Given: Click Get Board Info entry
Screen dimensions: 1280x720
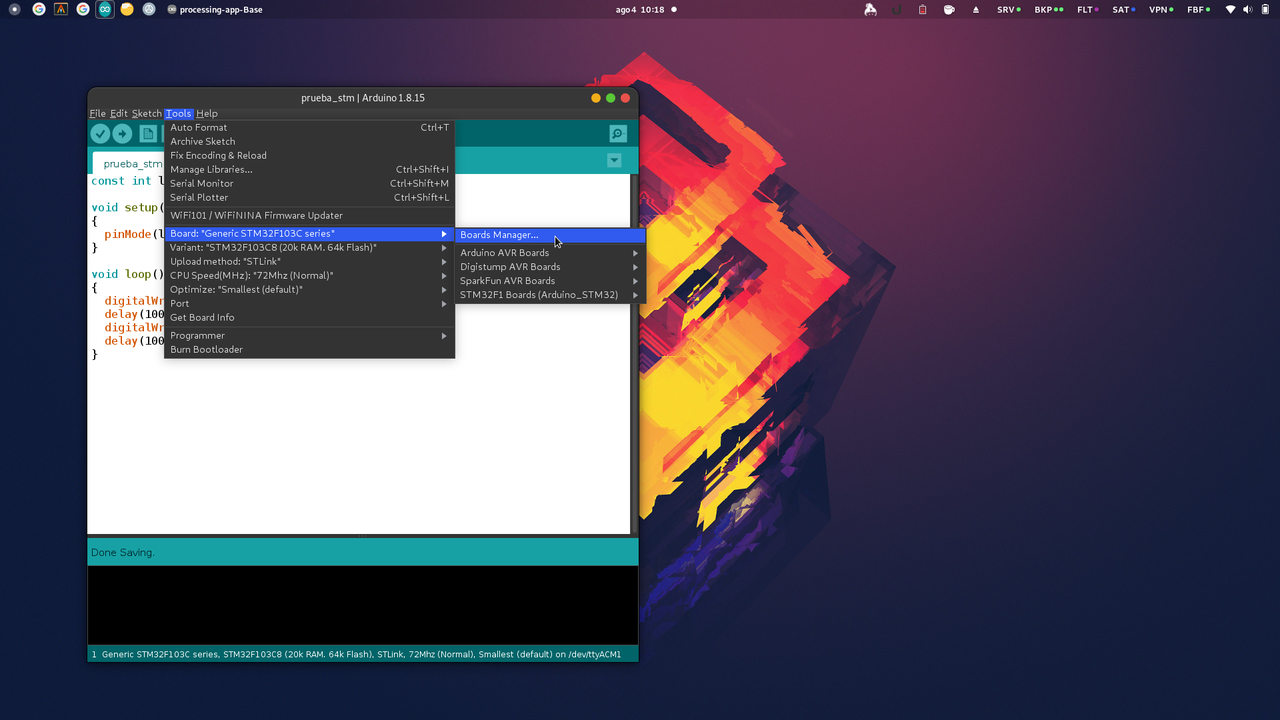Looking at the screenshot, I should [310, 317].
